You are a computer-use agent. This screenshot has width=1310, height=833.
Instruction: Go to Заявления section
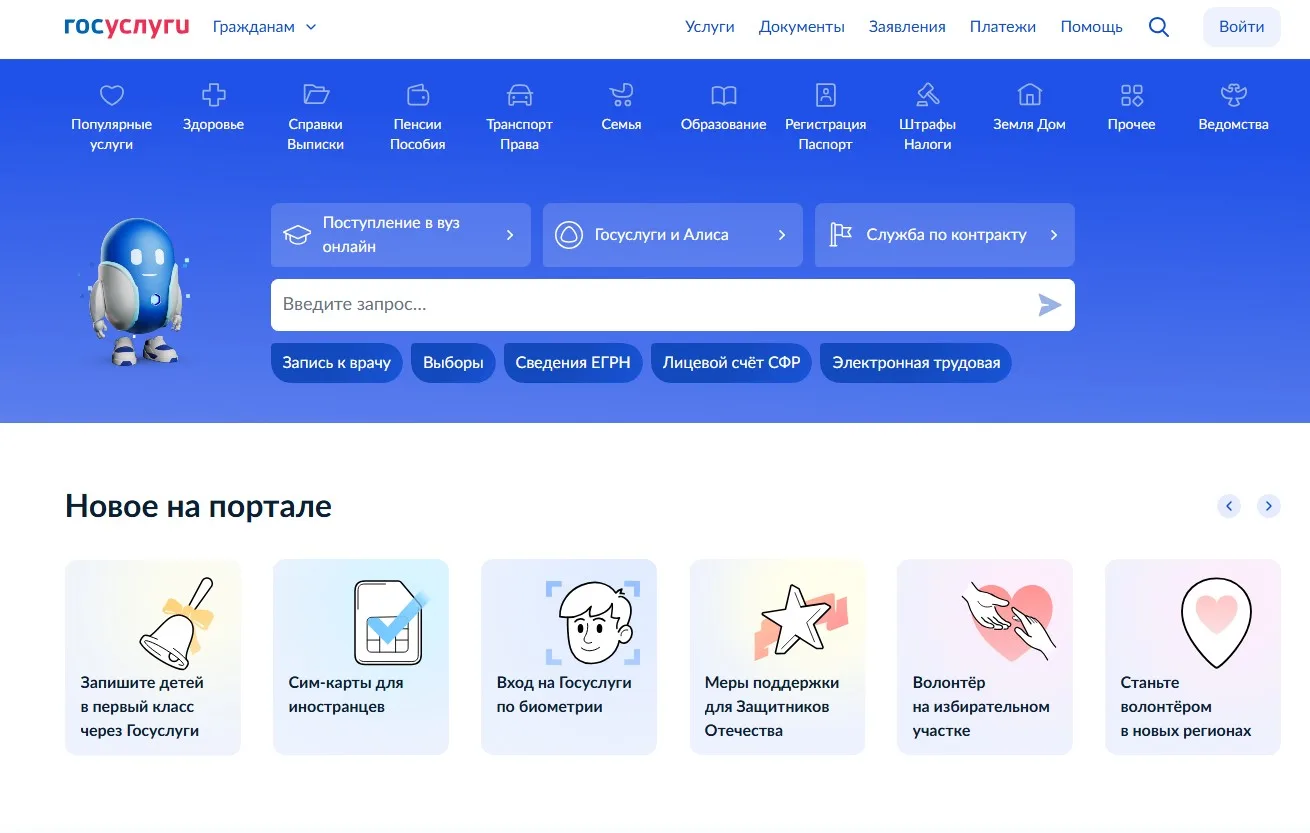pos(907,27)
